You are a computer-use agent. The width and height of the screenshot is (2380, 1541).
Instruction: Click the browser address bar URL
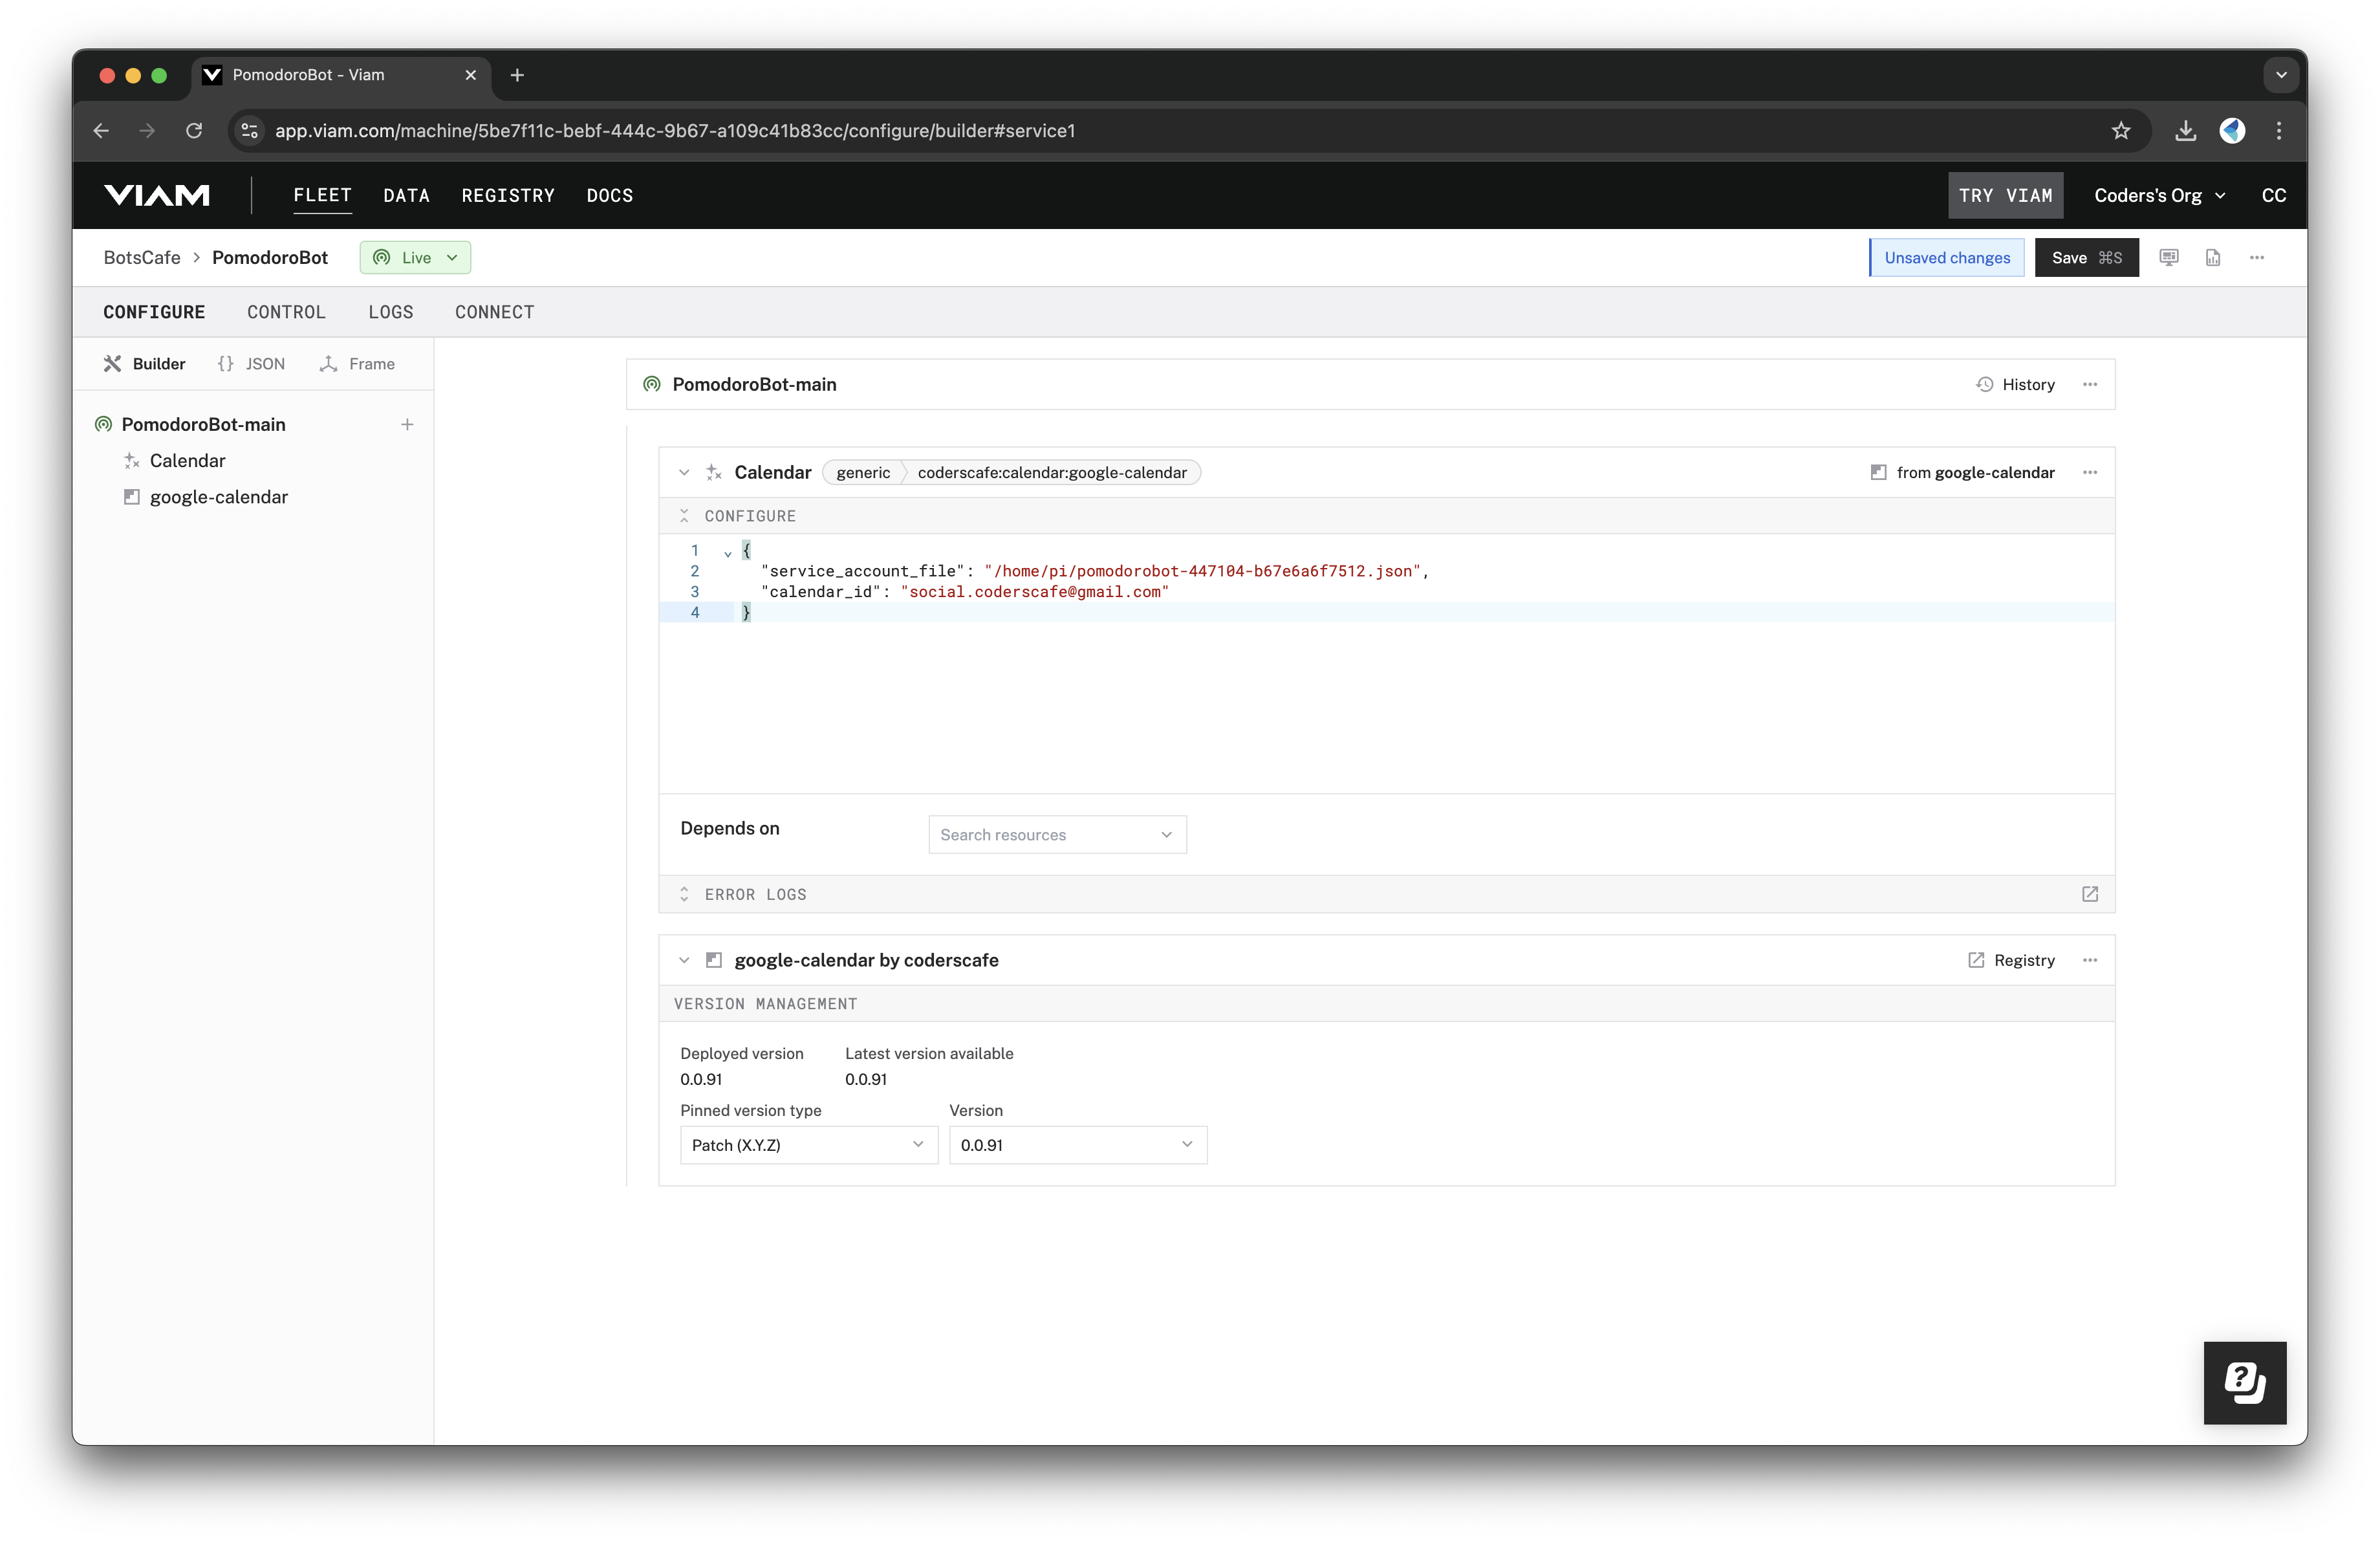tap(675, 131)
